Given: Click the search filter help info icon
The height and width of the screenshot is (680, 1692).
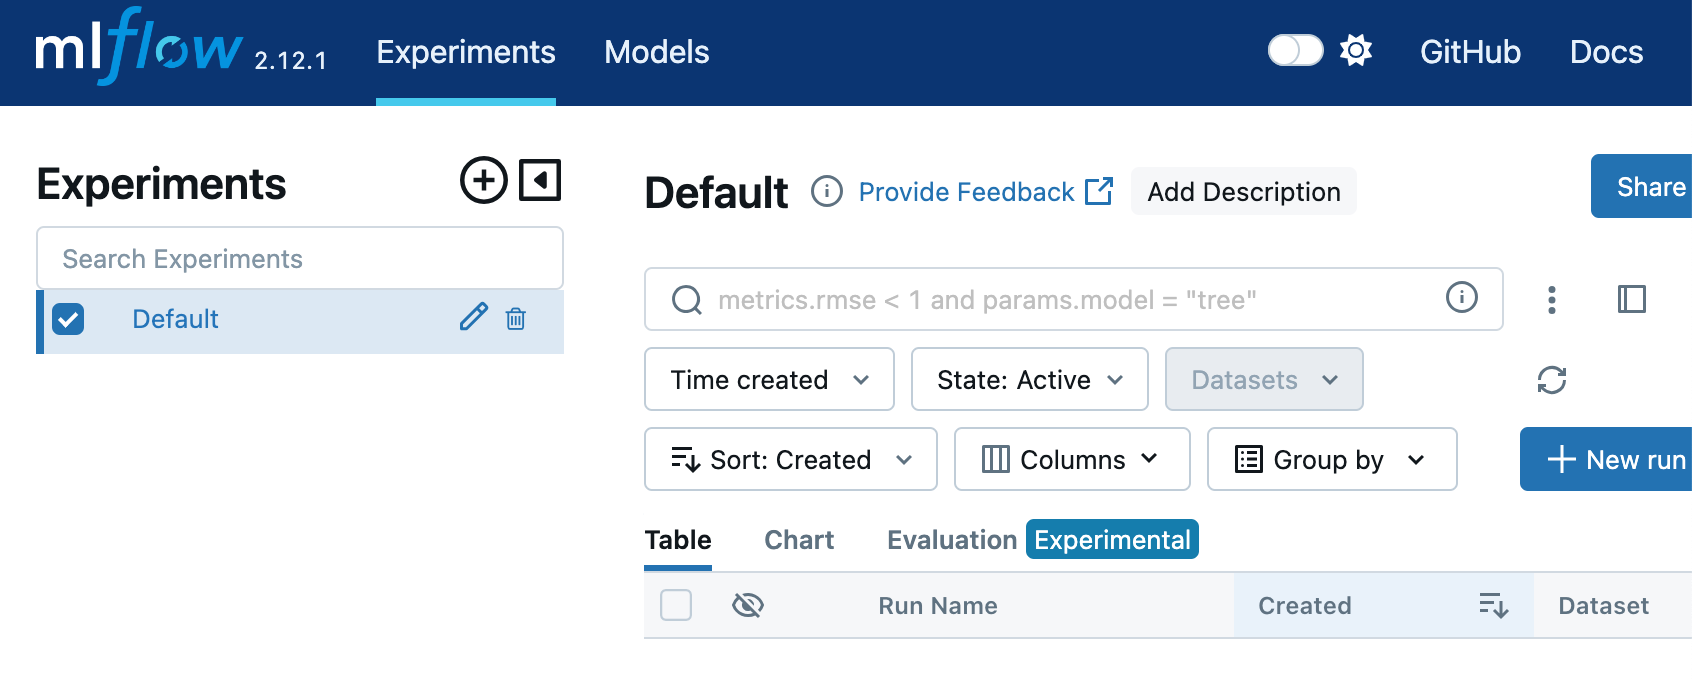Looking at the screenshot, I should (1461, 297).
